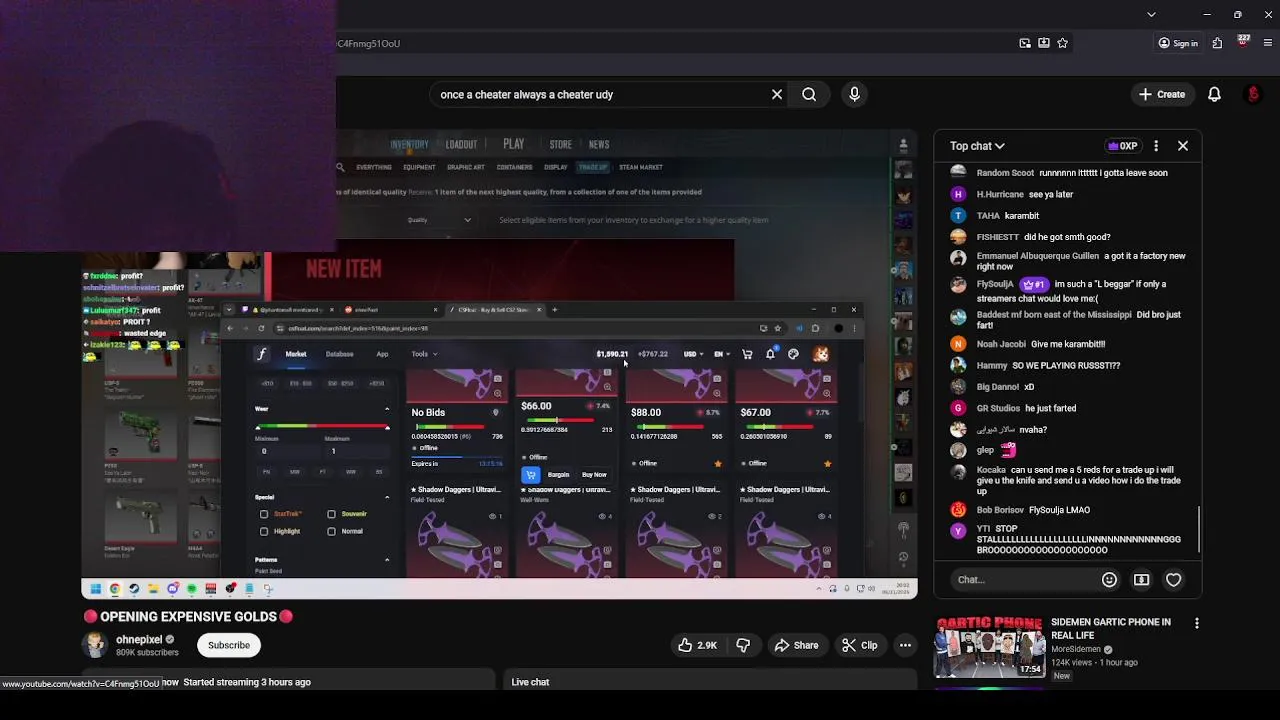This screenshot has width=1280, height=720.
Task: Open the red account avatar menu
Action: (1253, 94)
